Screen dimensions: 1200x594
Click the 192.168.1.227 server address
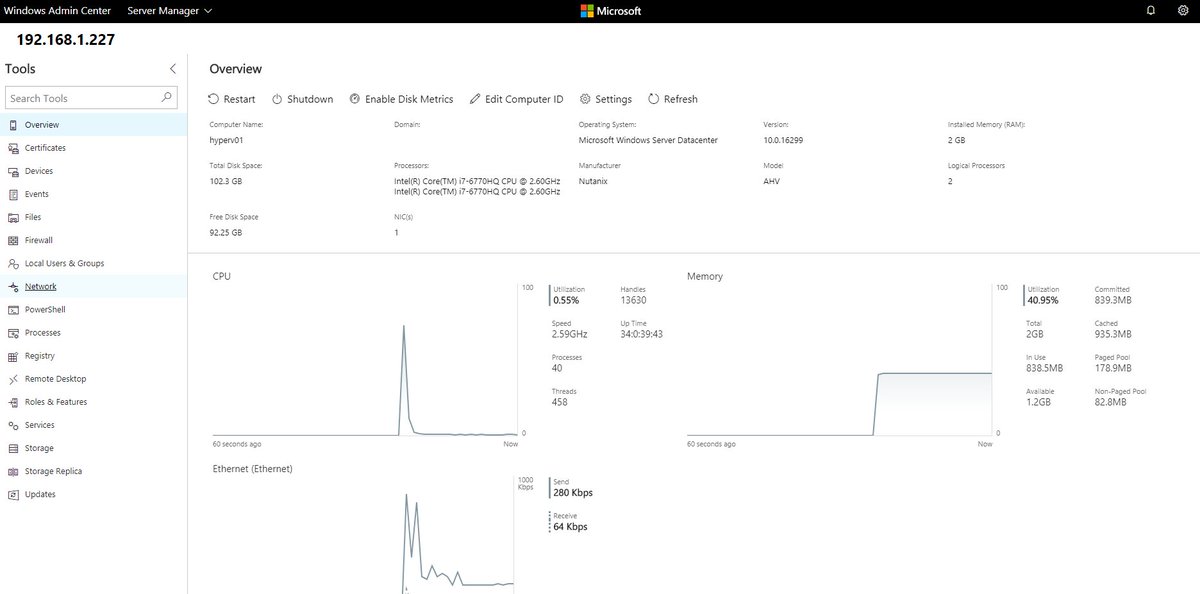[66, 41]
